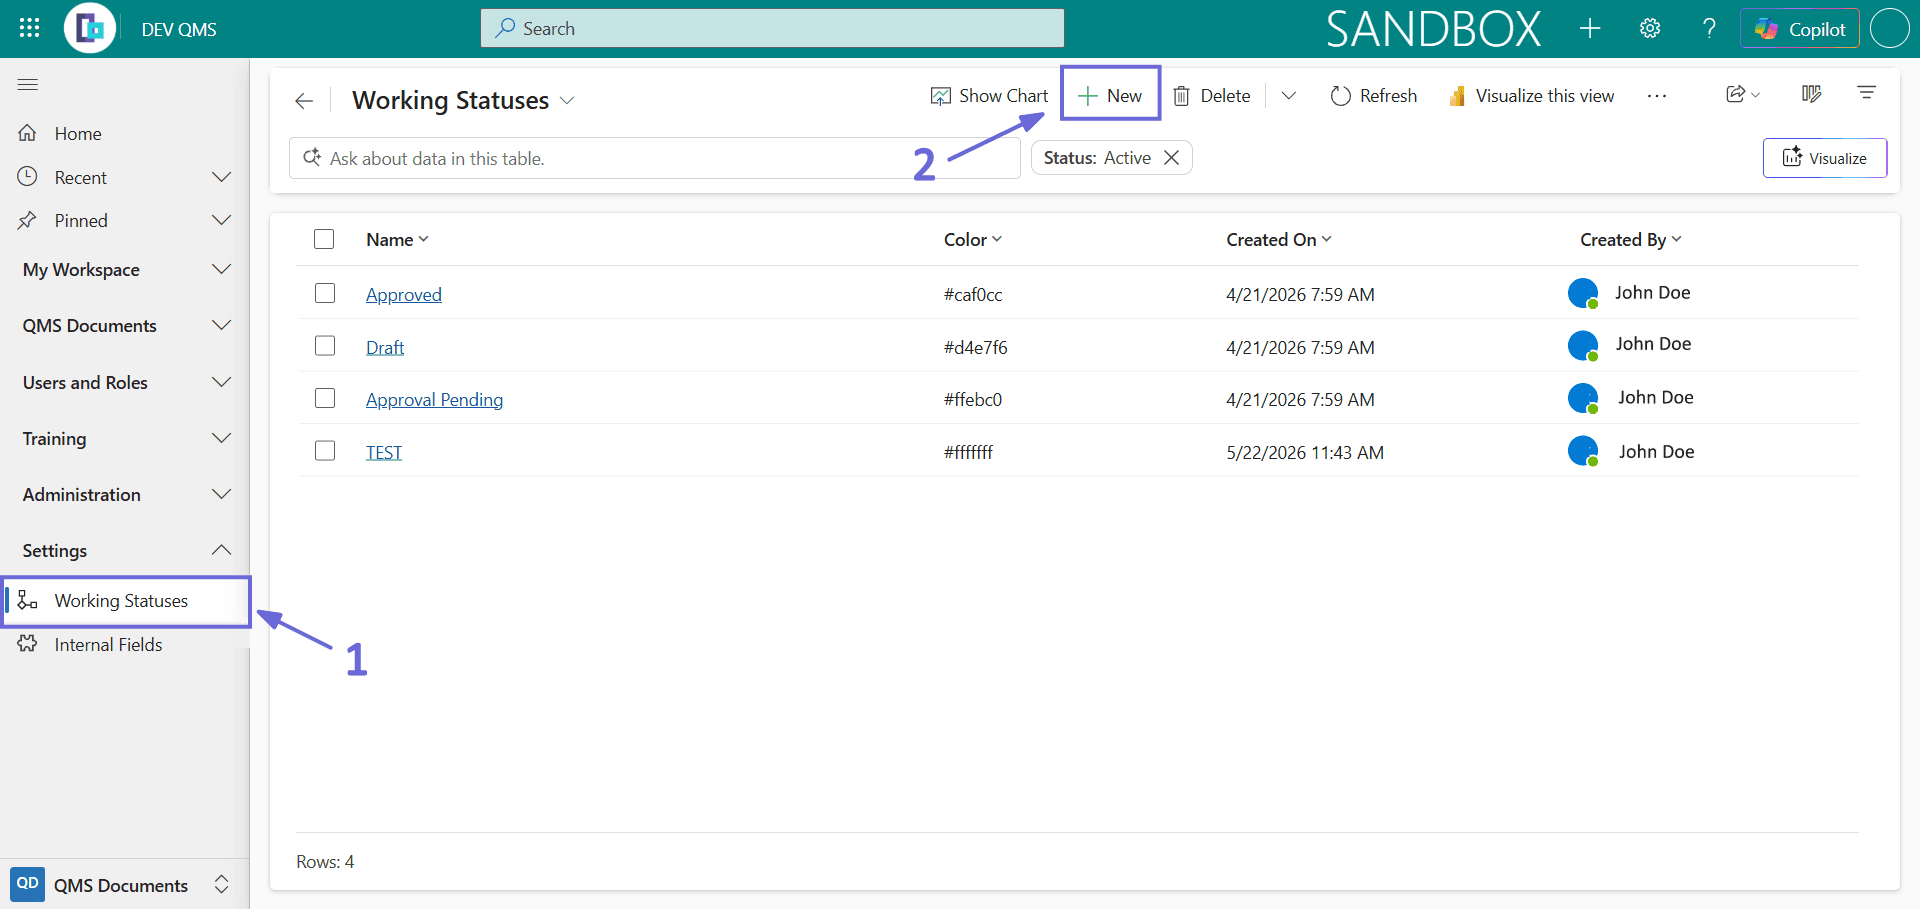Click John Doe in the Approved row
Screen dimensions: 1920x909
coord(1652,293)
